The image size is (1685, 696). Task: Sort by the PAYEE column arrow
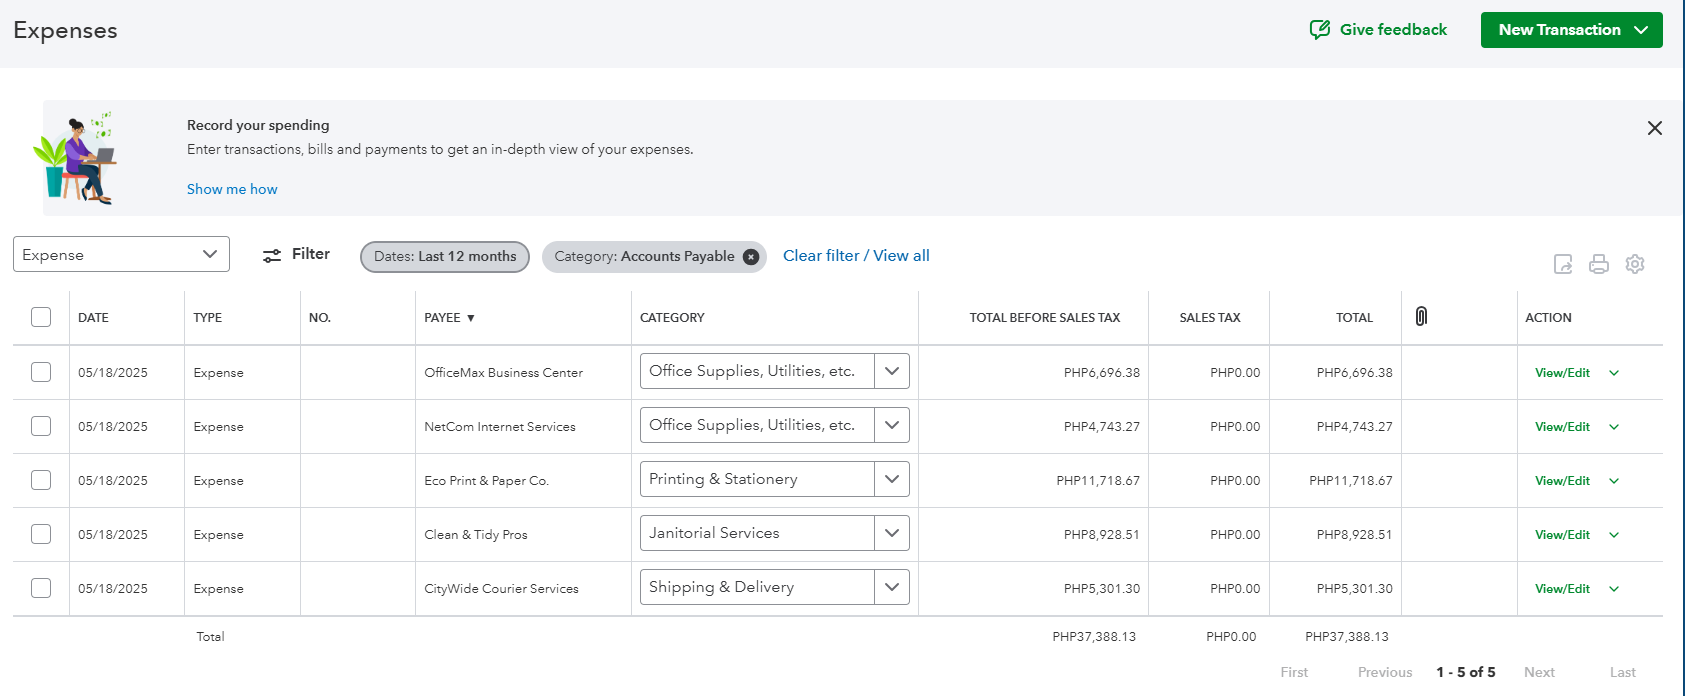471,318
